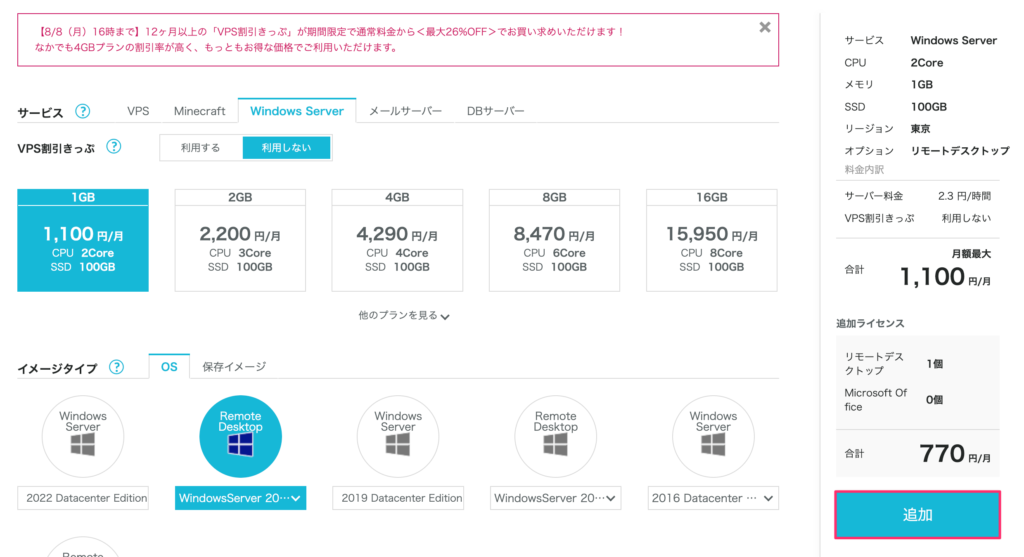Image resolution: width=1024 pixels, height=557 pixels.
Task: Select the 2GB 2,200円 plan
Action: 240,240
